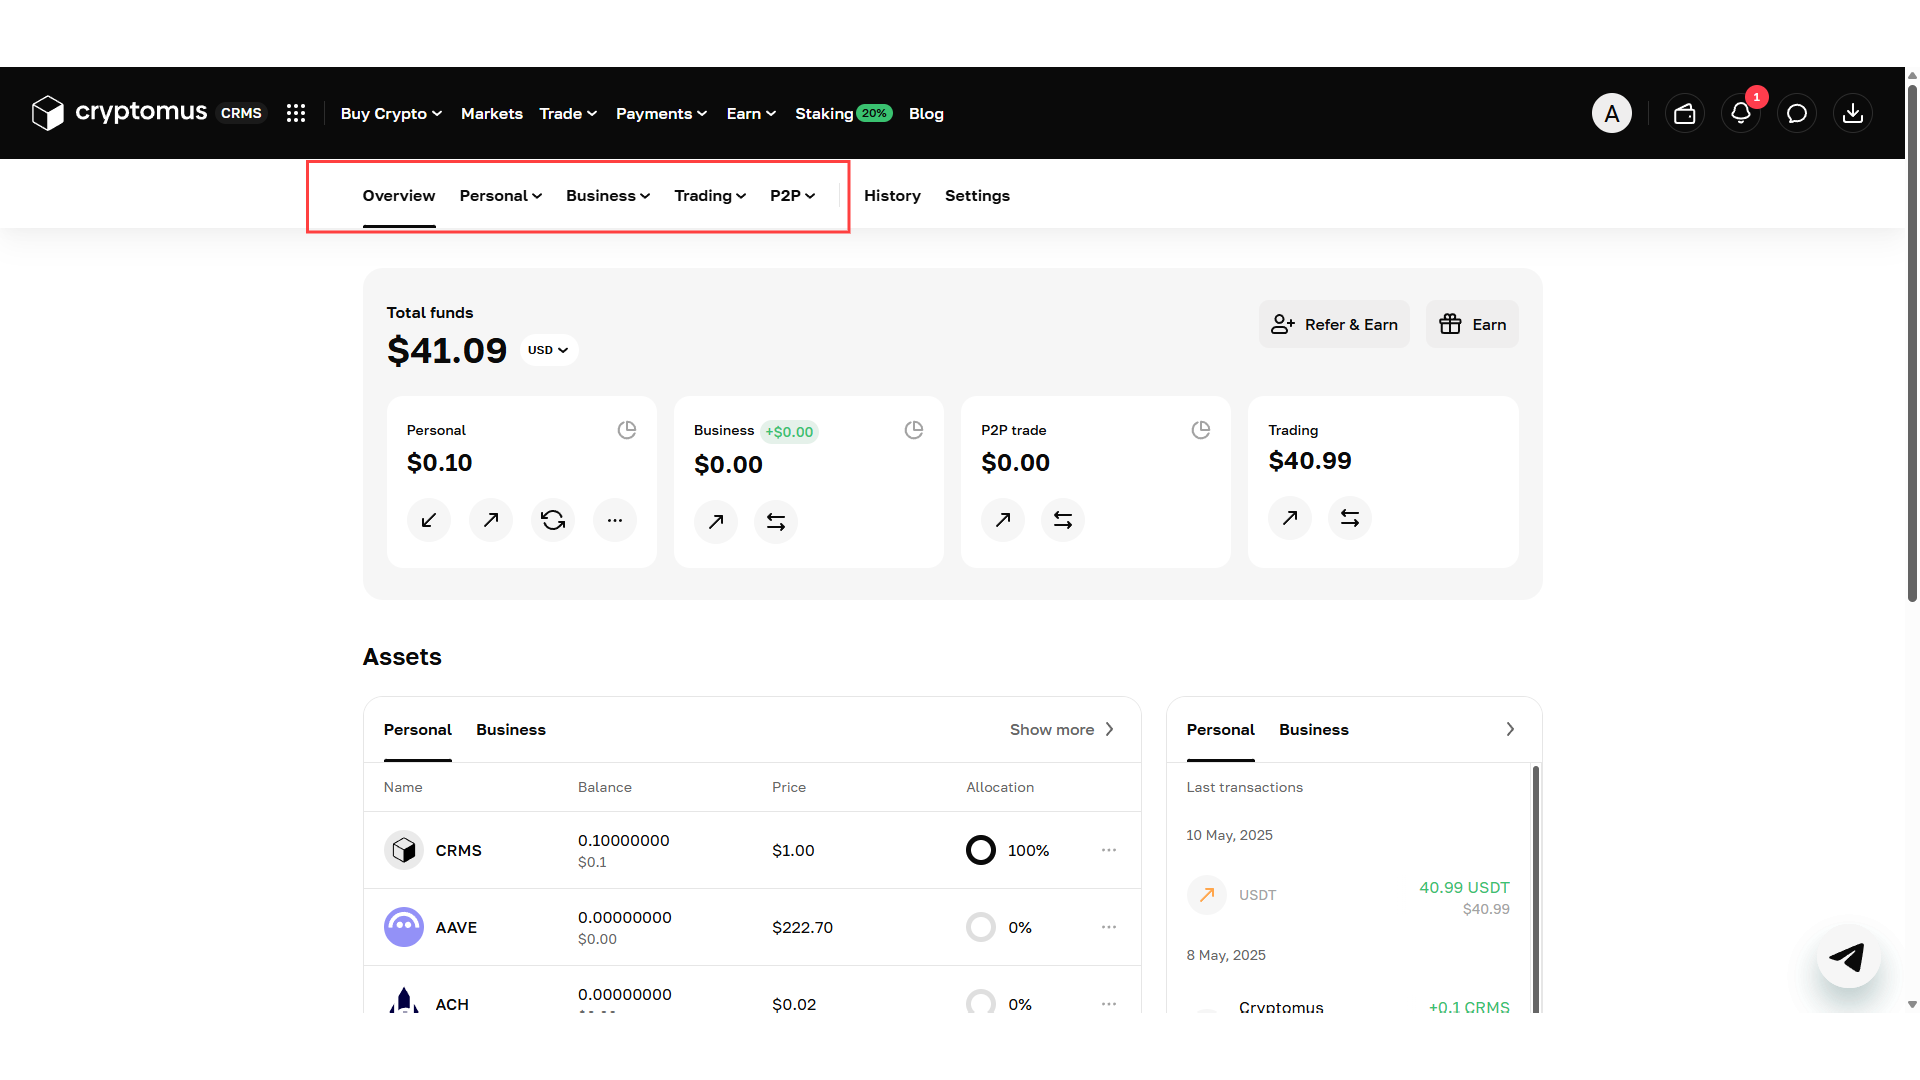Expand the Personal submenu dropdown
The height and width of the screenshot is (1080, 1920).
(x=501, y=196)
